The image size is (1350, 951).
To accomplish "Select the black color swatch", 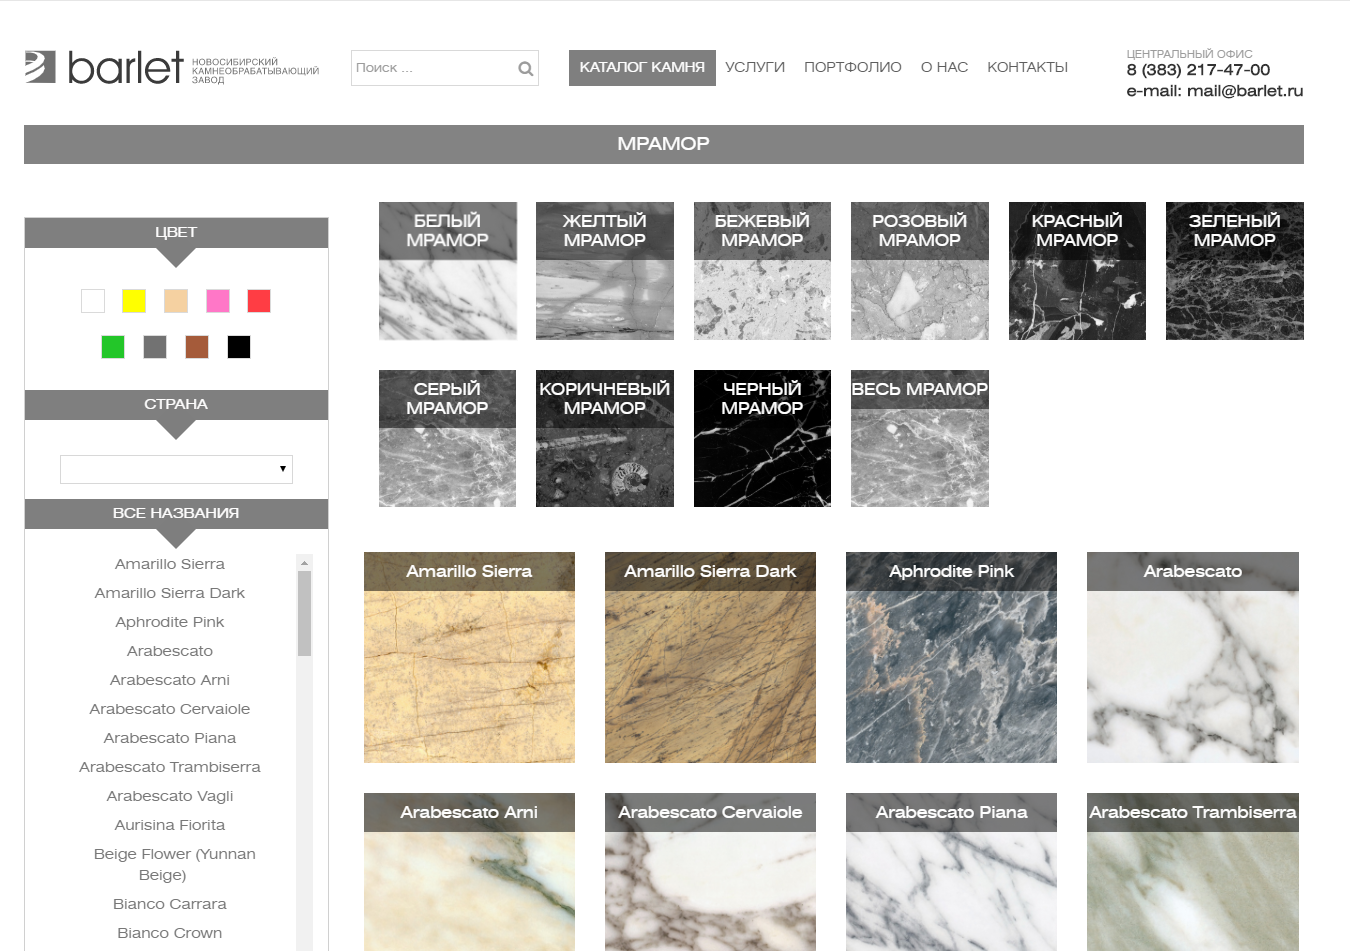I will pos(239,347).
